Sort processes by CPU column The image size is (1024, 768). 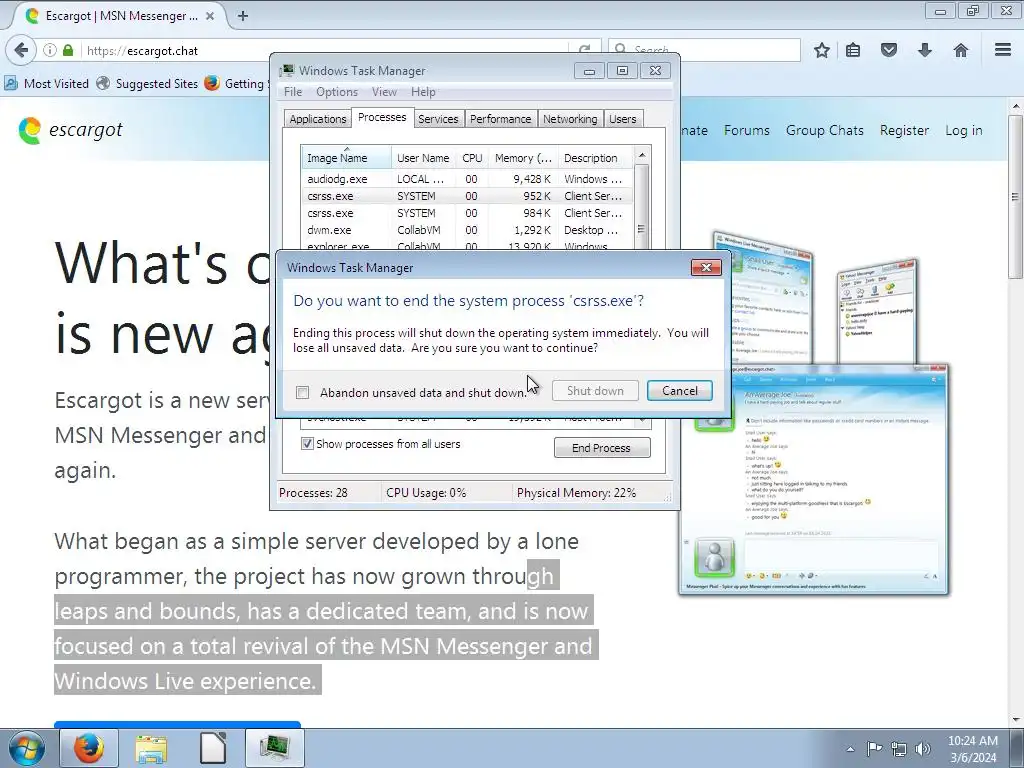(x=472, y=158)
